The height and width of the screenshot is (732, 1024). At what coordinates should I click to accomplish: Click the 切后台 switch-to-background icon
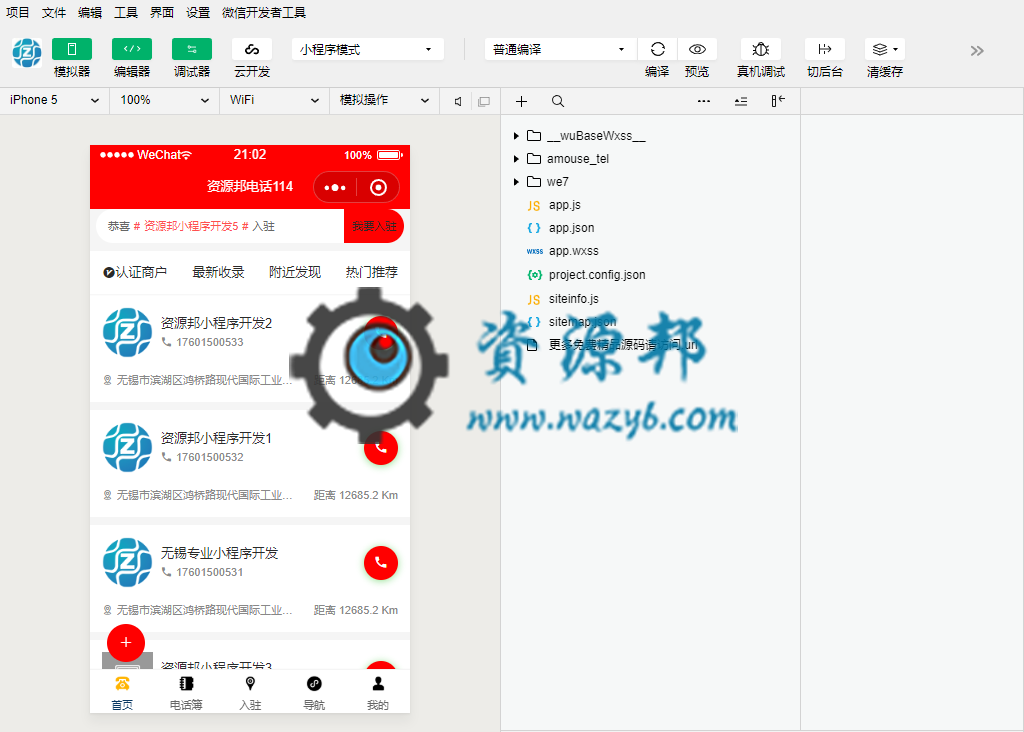pos(825,49)
